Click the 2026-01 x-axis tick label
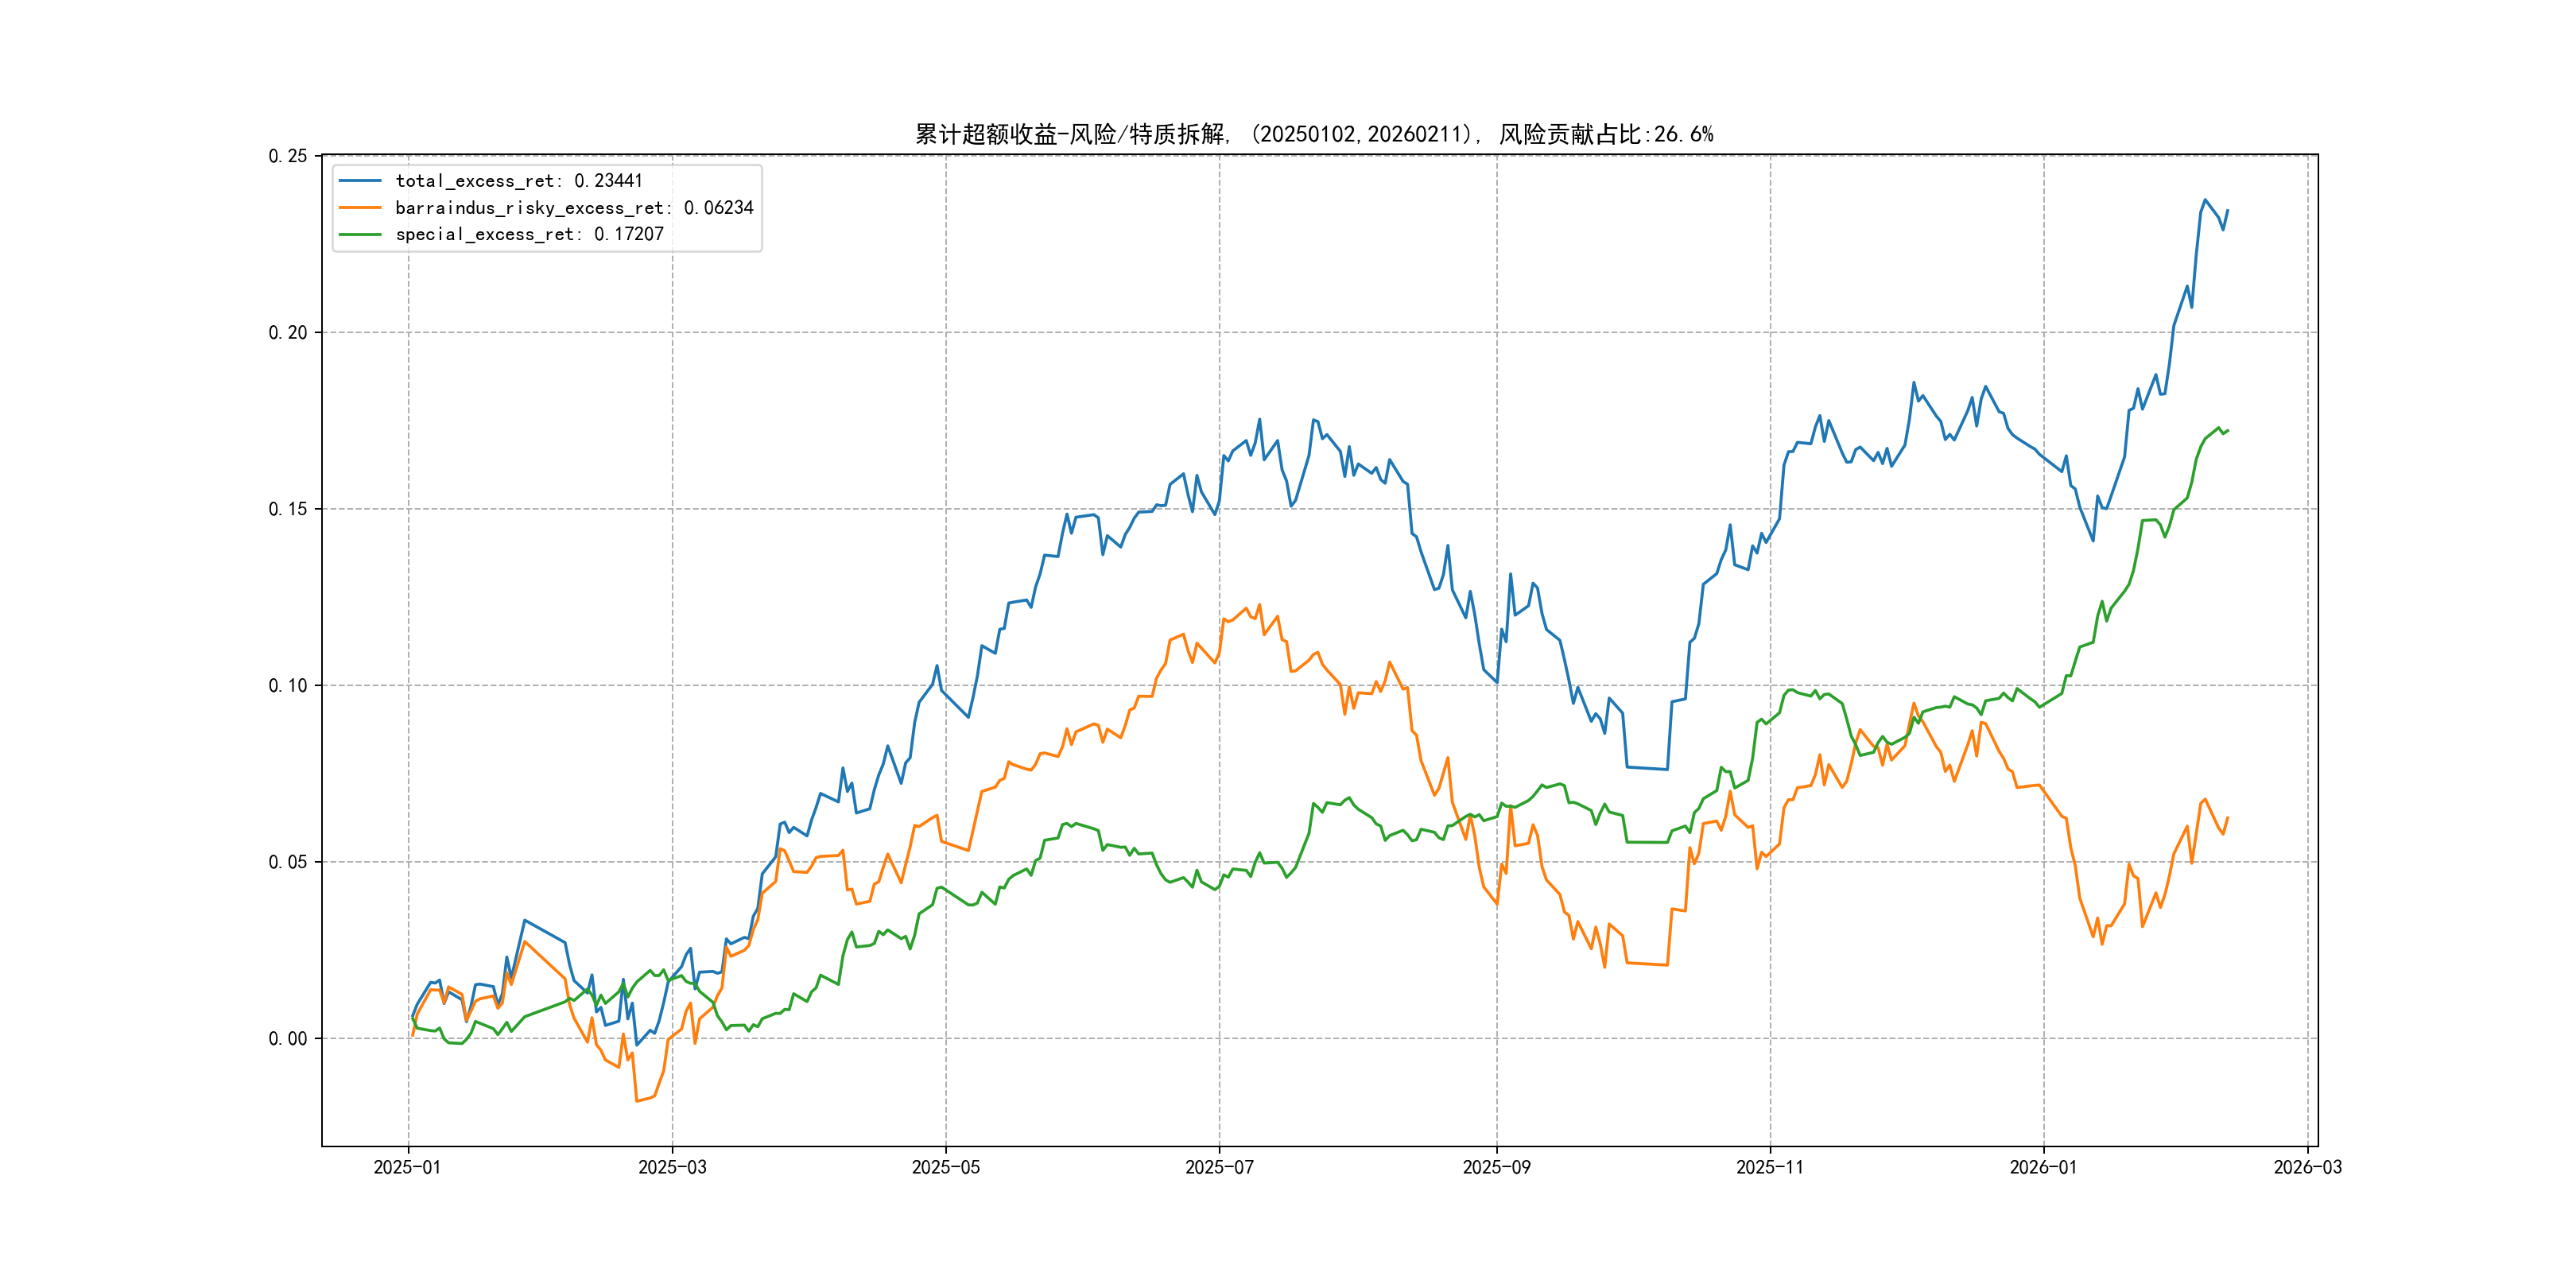 2043,1167
